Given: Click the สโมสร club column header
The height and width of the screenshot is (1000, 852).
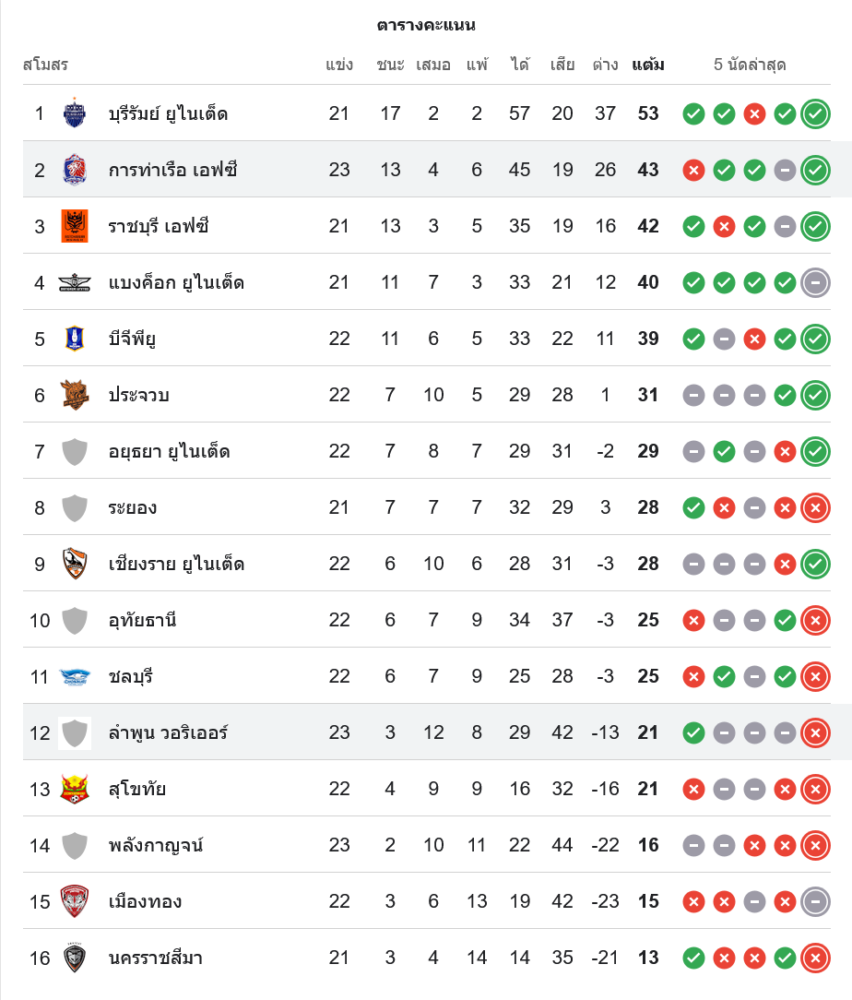Looking at the screenshot, I should click(45, 65).
